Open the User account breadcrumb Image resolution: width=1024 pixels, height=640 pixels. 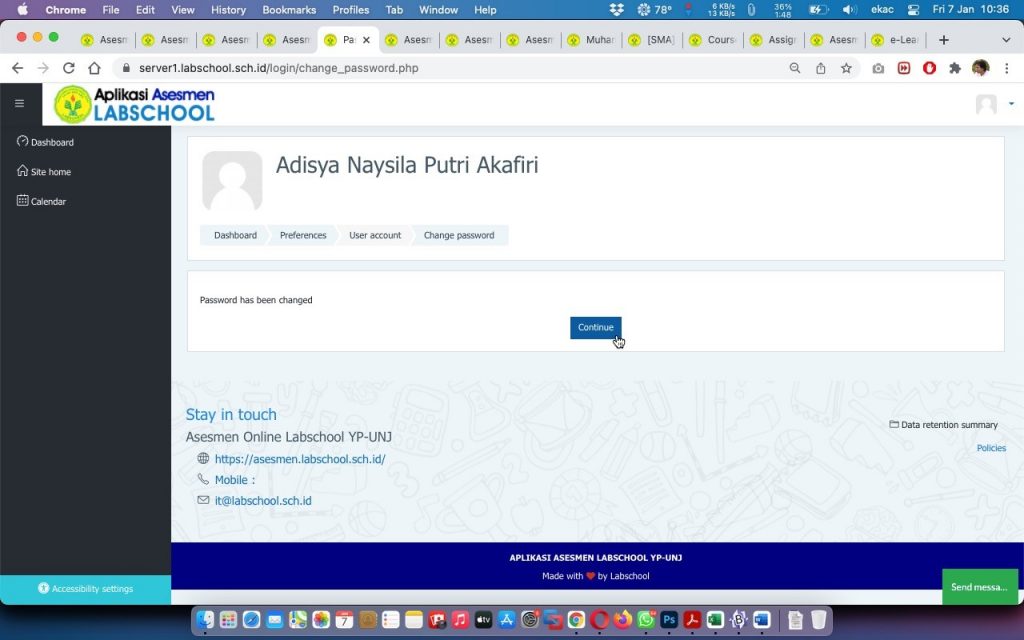(375, 235)
